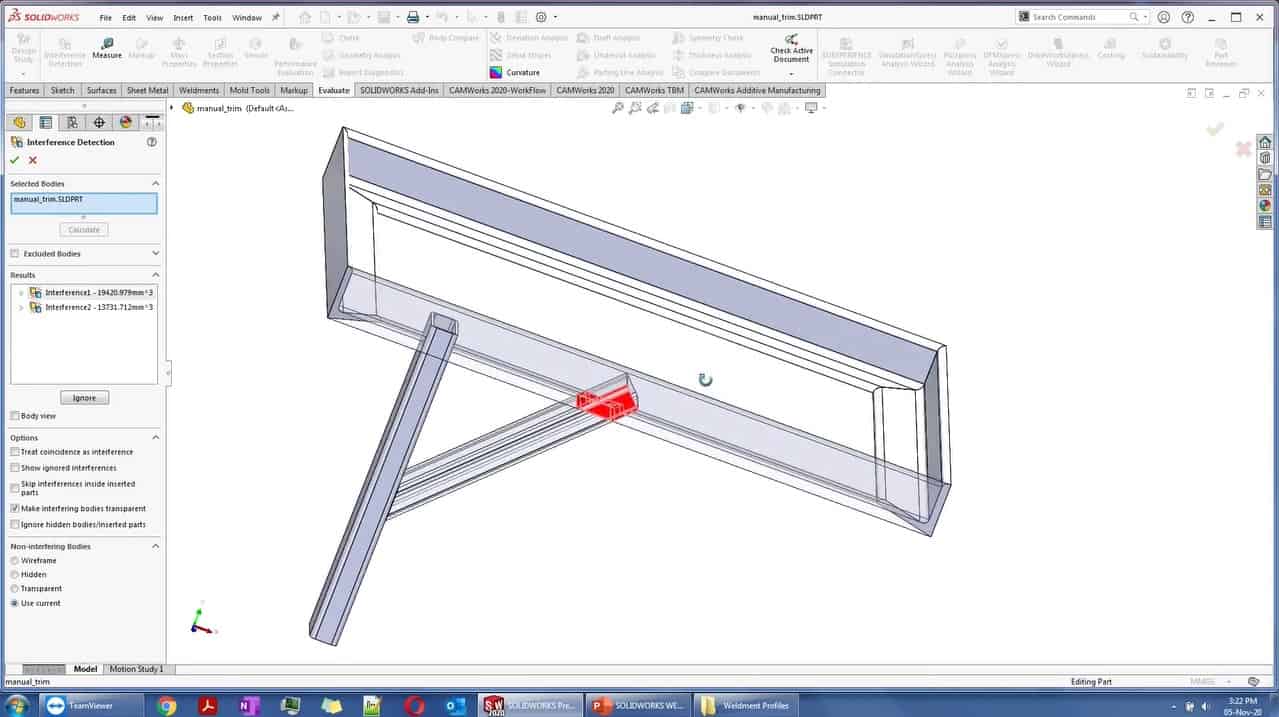Open the DimXpertManager crosshair tab
The width and height of the screenshot is (1279, 717).
coord(99,123)
